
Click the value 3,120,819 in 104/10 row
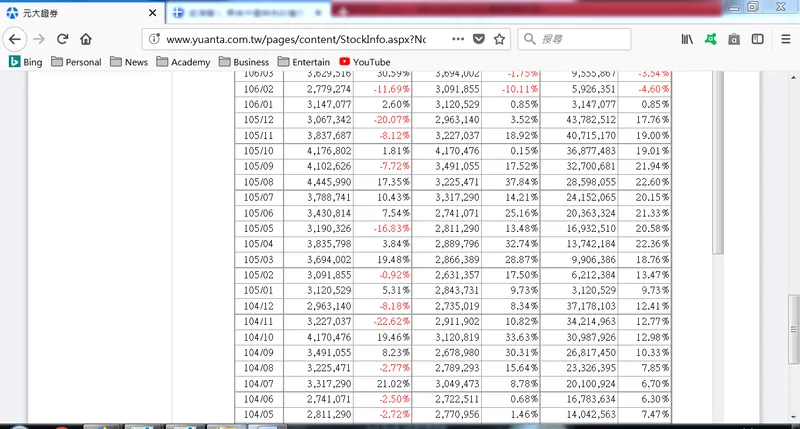click(457, 337)
